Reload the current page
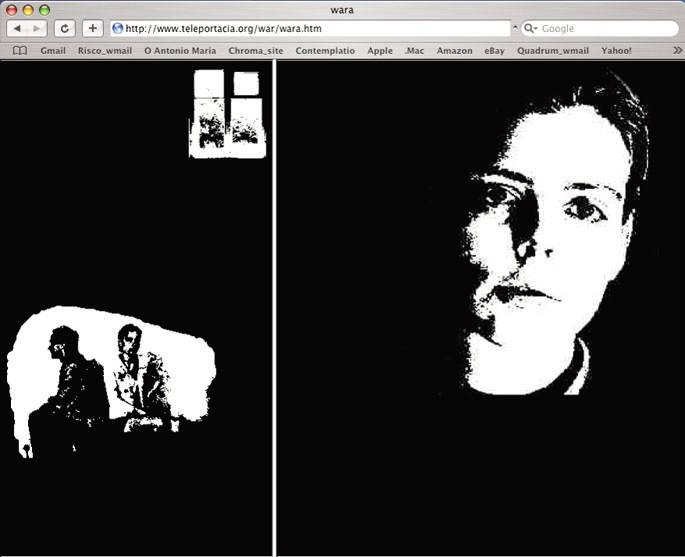The height and width of the screenshot is (557, 685). 64,28
